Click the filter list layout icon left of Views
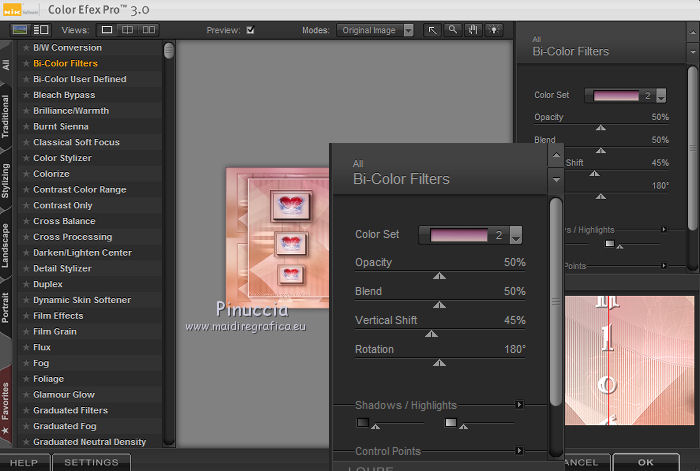The width and height of the screenshot is (700, 471). (x=41, y=30)
